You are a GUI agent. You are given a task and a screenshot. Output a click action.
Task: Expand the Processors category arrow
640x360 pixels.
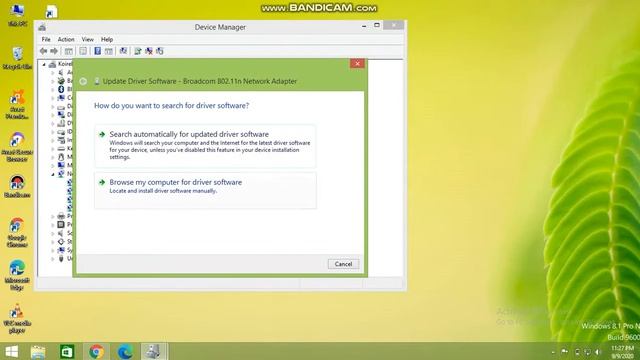tap(53, 225)
